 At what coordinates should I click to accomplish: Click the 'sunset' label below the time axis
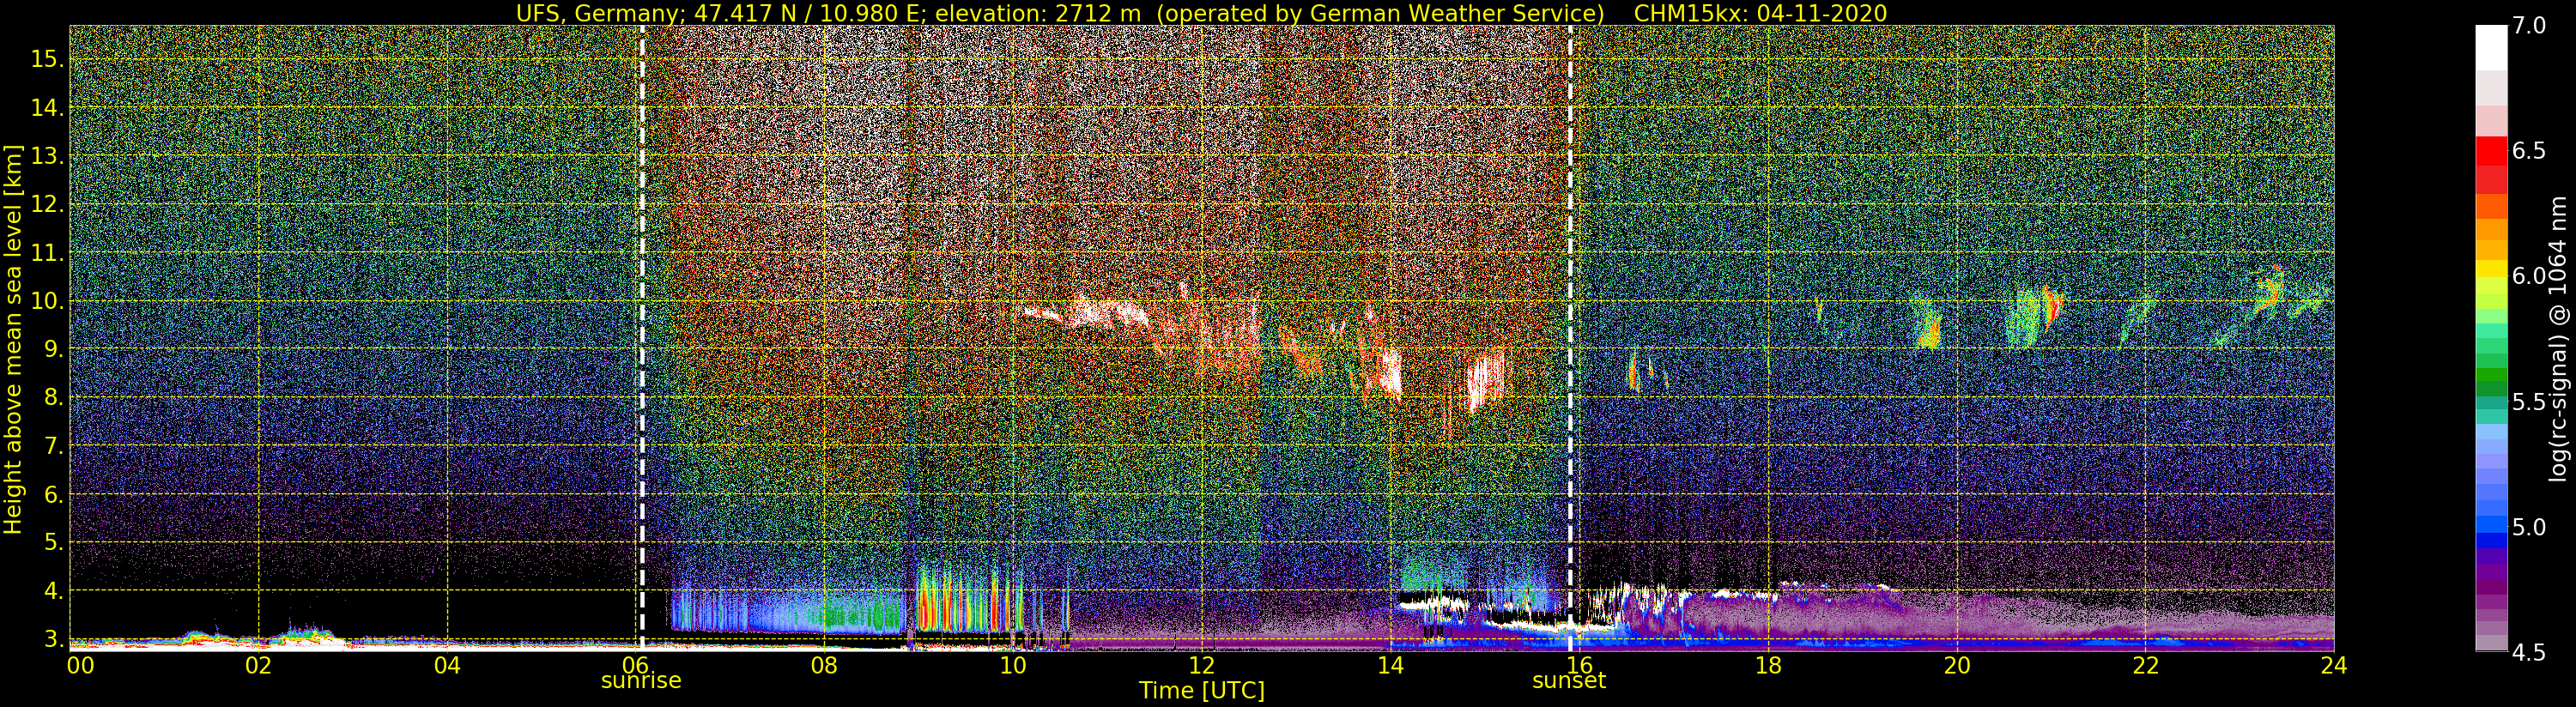[1569, 681]
